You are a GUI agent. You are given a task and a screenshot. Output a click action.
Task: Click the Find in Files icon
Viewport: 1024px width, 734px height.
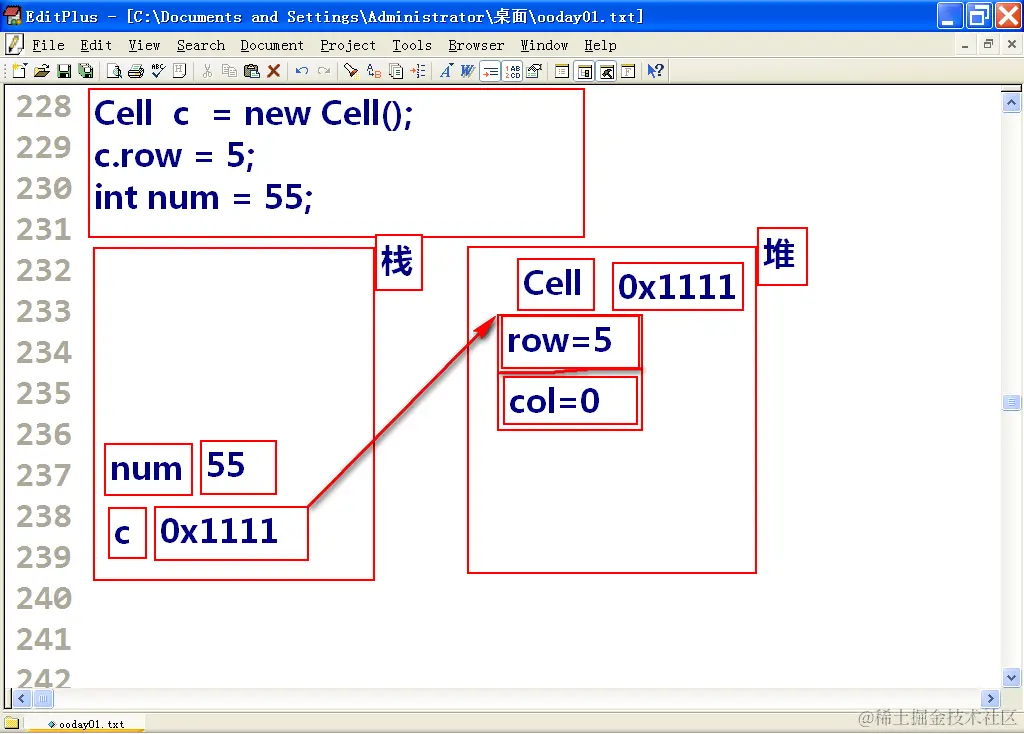396,71
